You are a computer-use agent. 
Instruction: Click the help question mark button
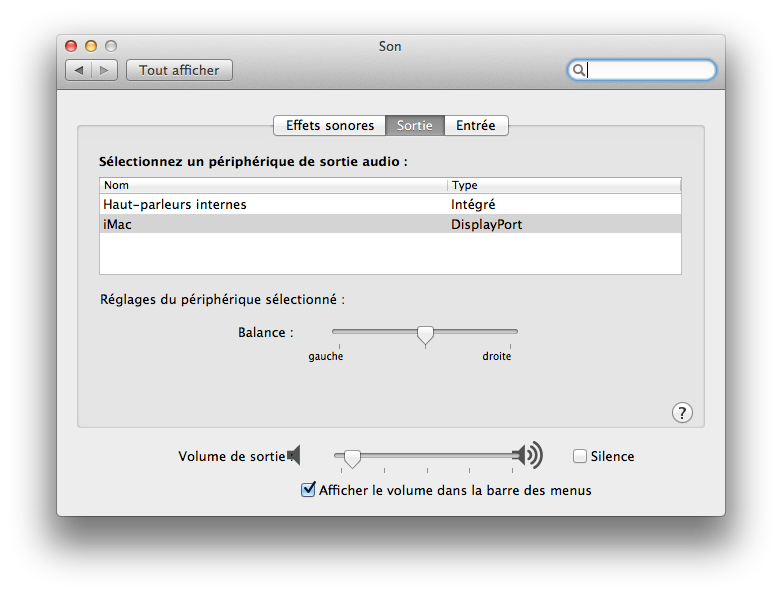(682, 413)
